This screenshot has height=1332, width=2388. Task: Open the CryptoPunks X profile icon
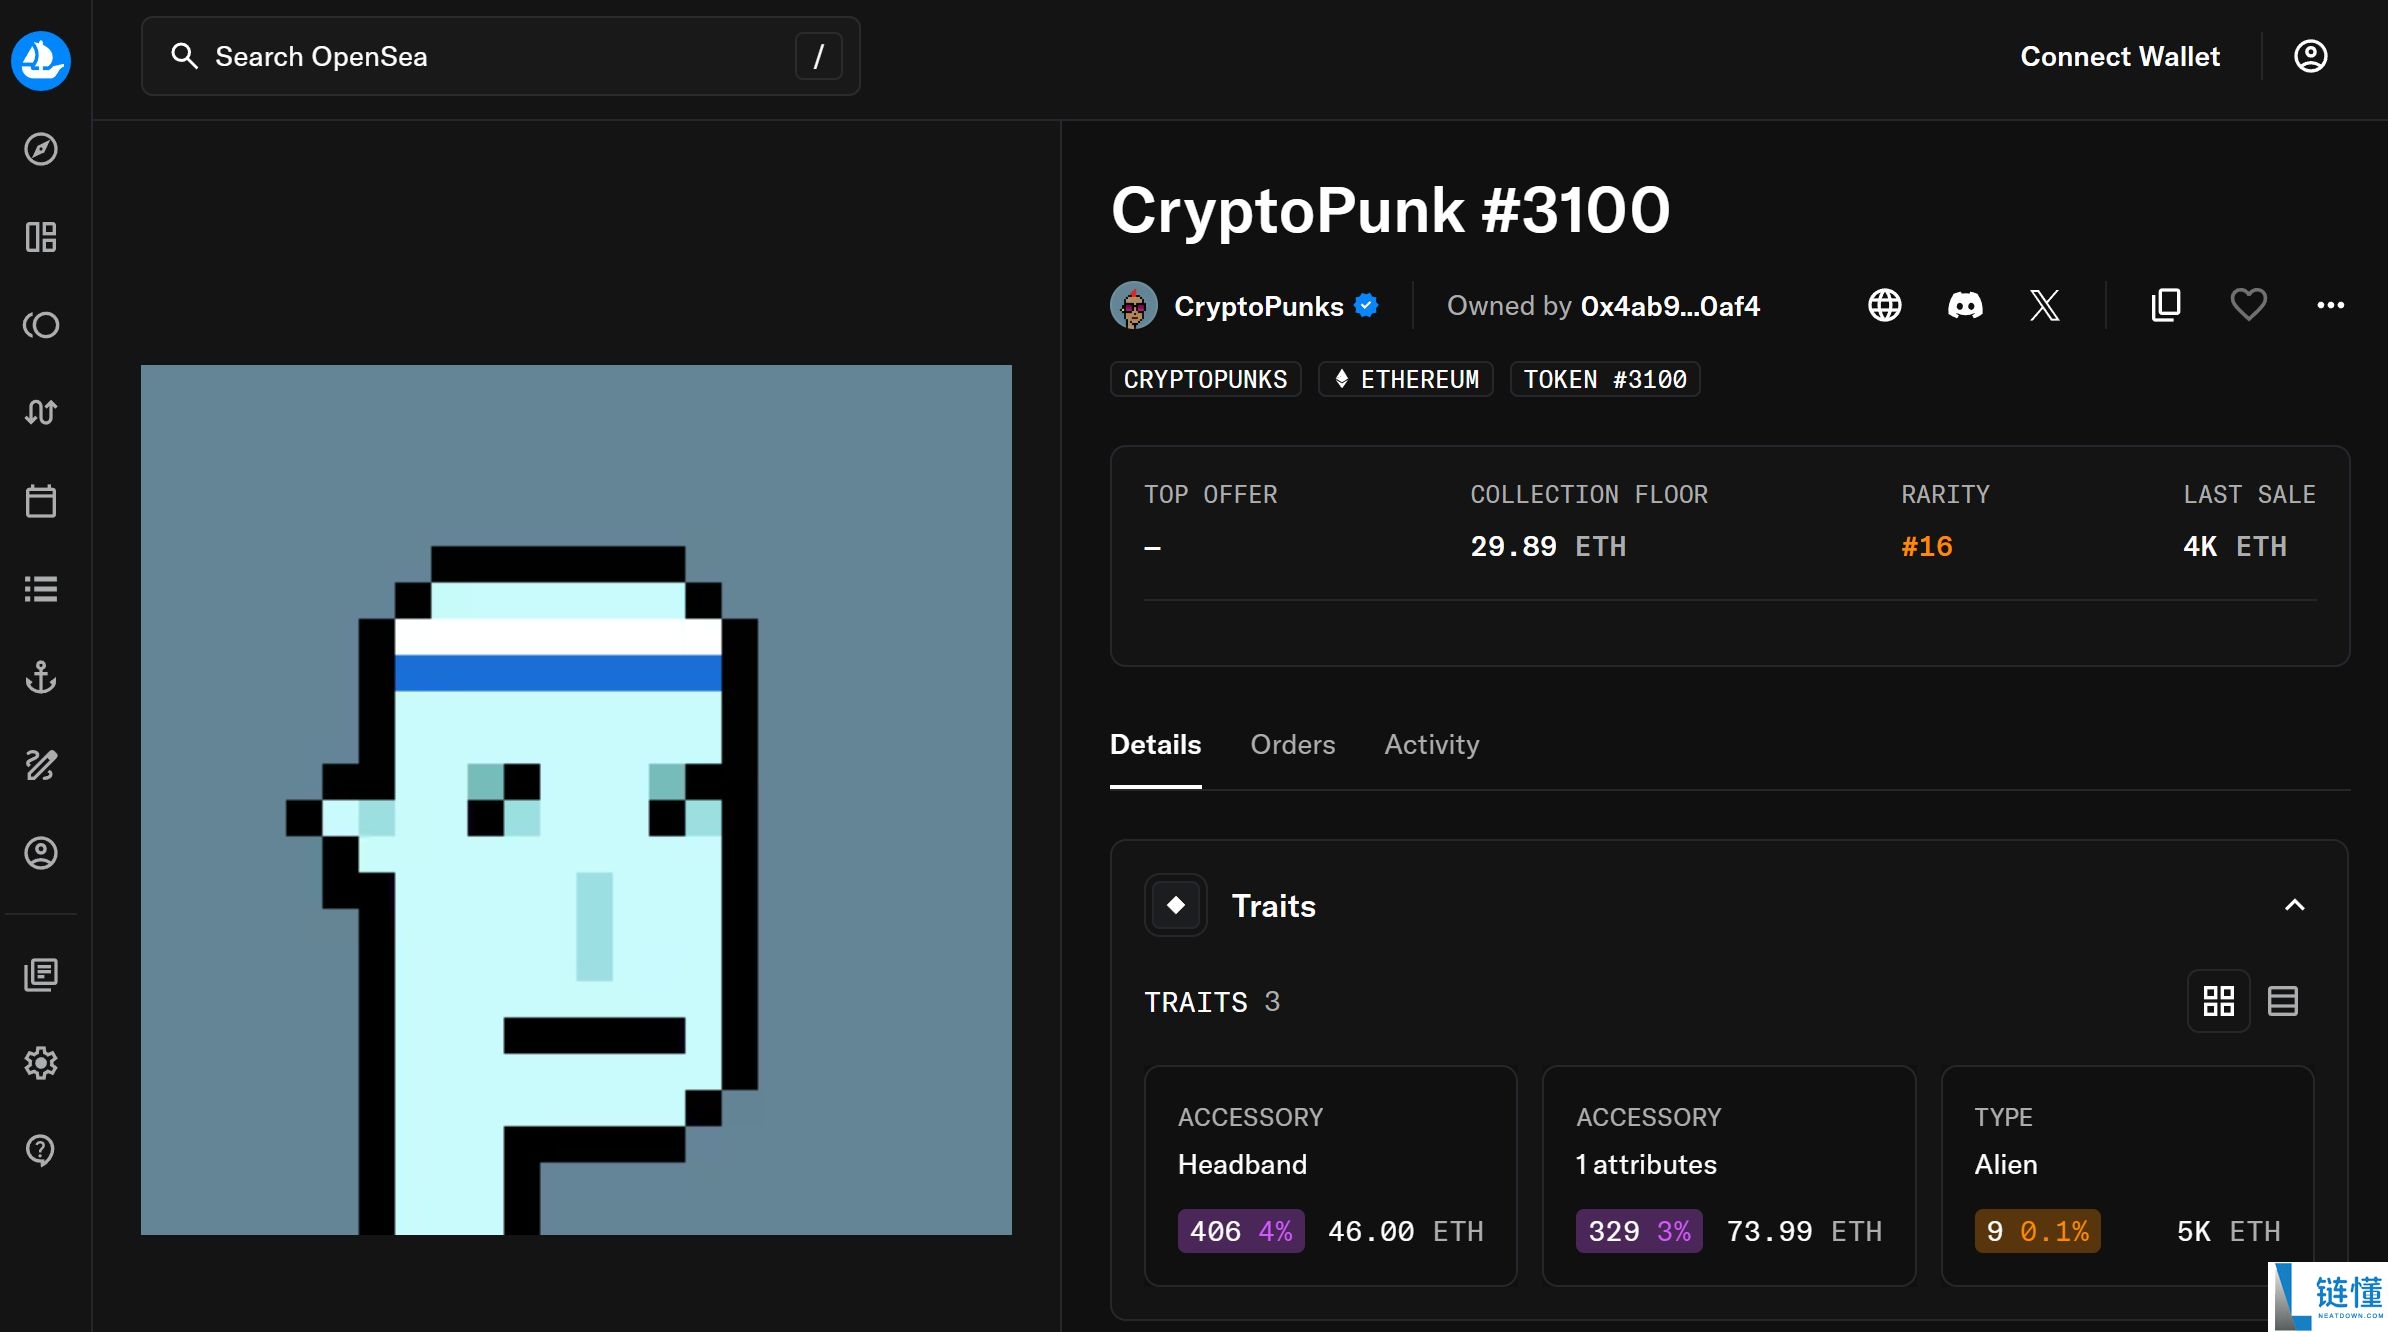(2045, 305)
